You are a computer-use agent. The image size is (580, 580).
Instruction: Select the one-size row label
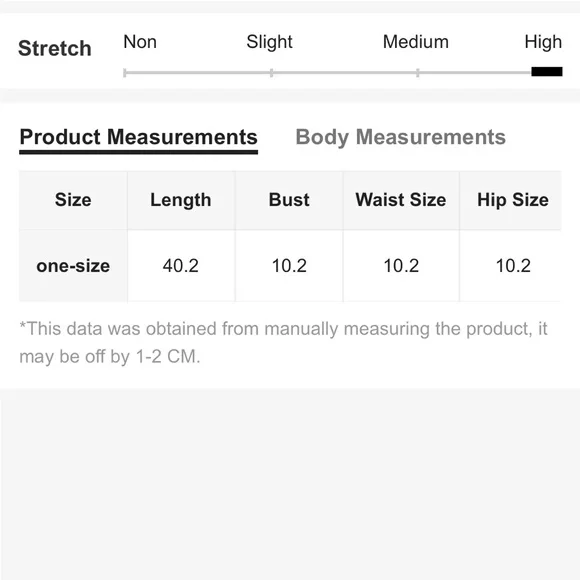pos(73,266)
